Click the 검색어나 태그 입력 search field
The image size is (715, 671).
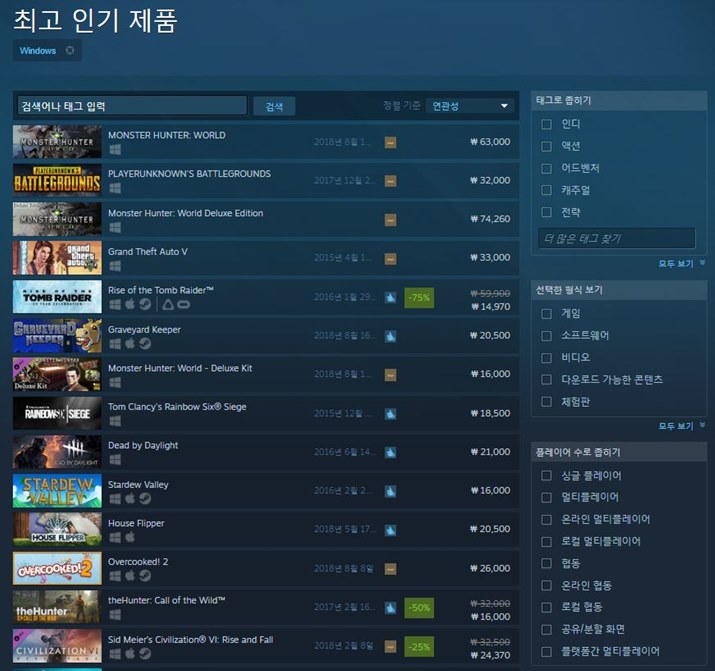tap(132, 106)
